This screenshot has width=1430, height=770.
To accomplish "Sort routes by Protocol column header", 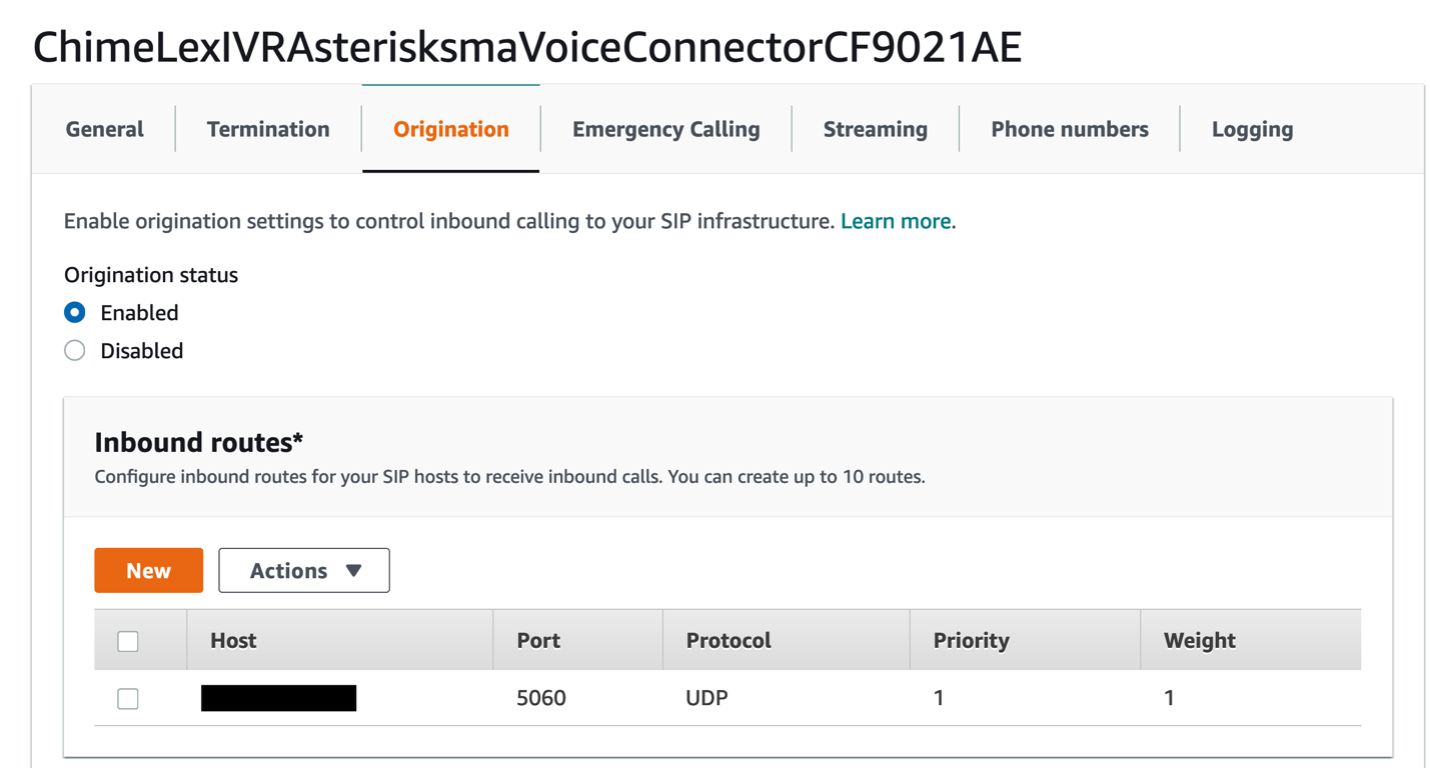I will point(728,641).
